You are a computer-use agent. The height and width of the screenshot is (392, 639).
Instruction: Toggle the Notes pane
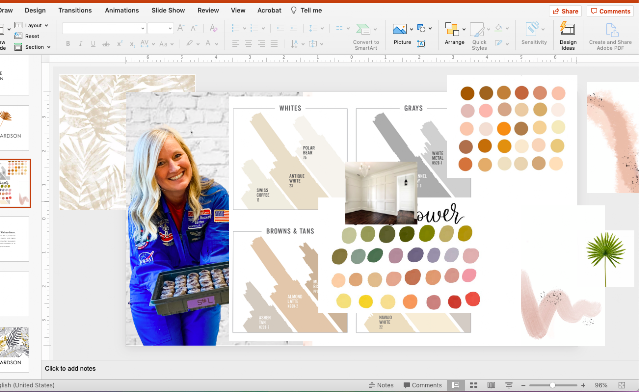[x=381, y=385]
